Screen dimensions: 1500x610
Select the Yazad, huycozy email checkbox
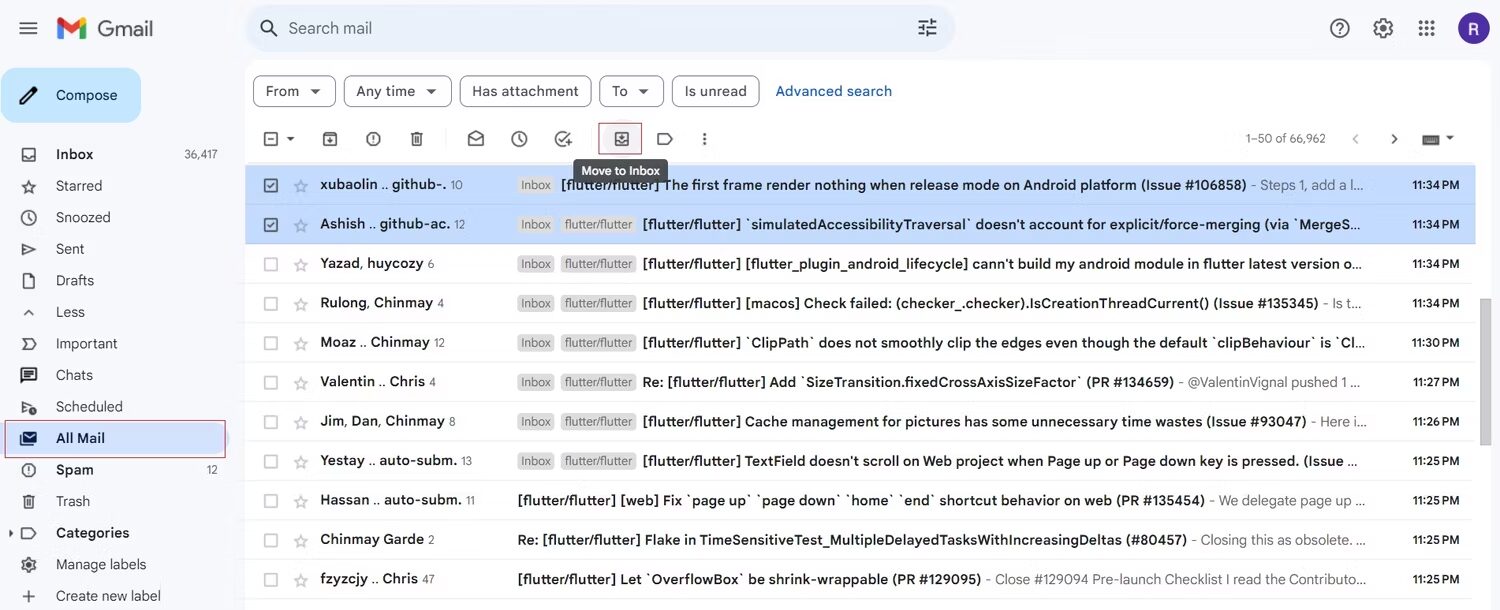(271, 264)
